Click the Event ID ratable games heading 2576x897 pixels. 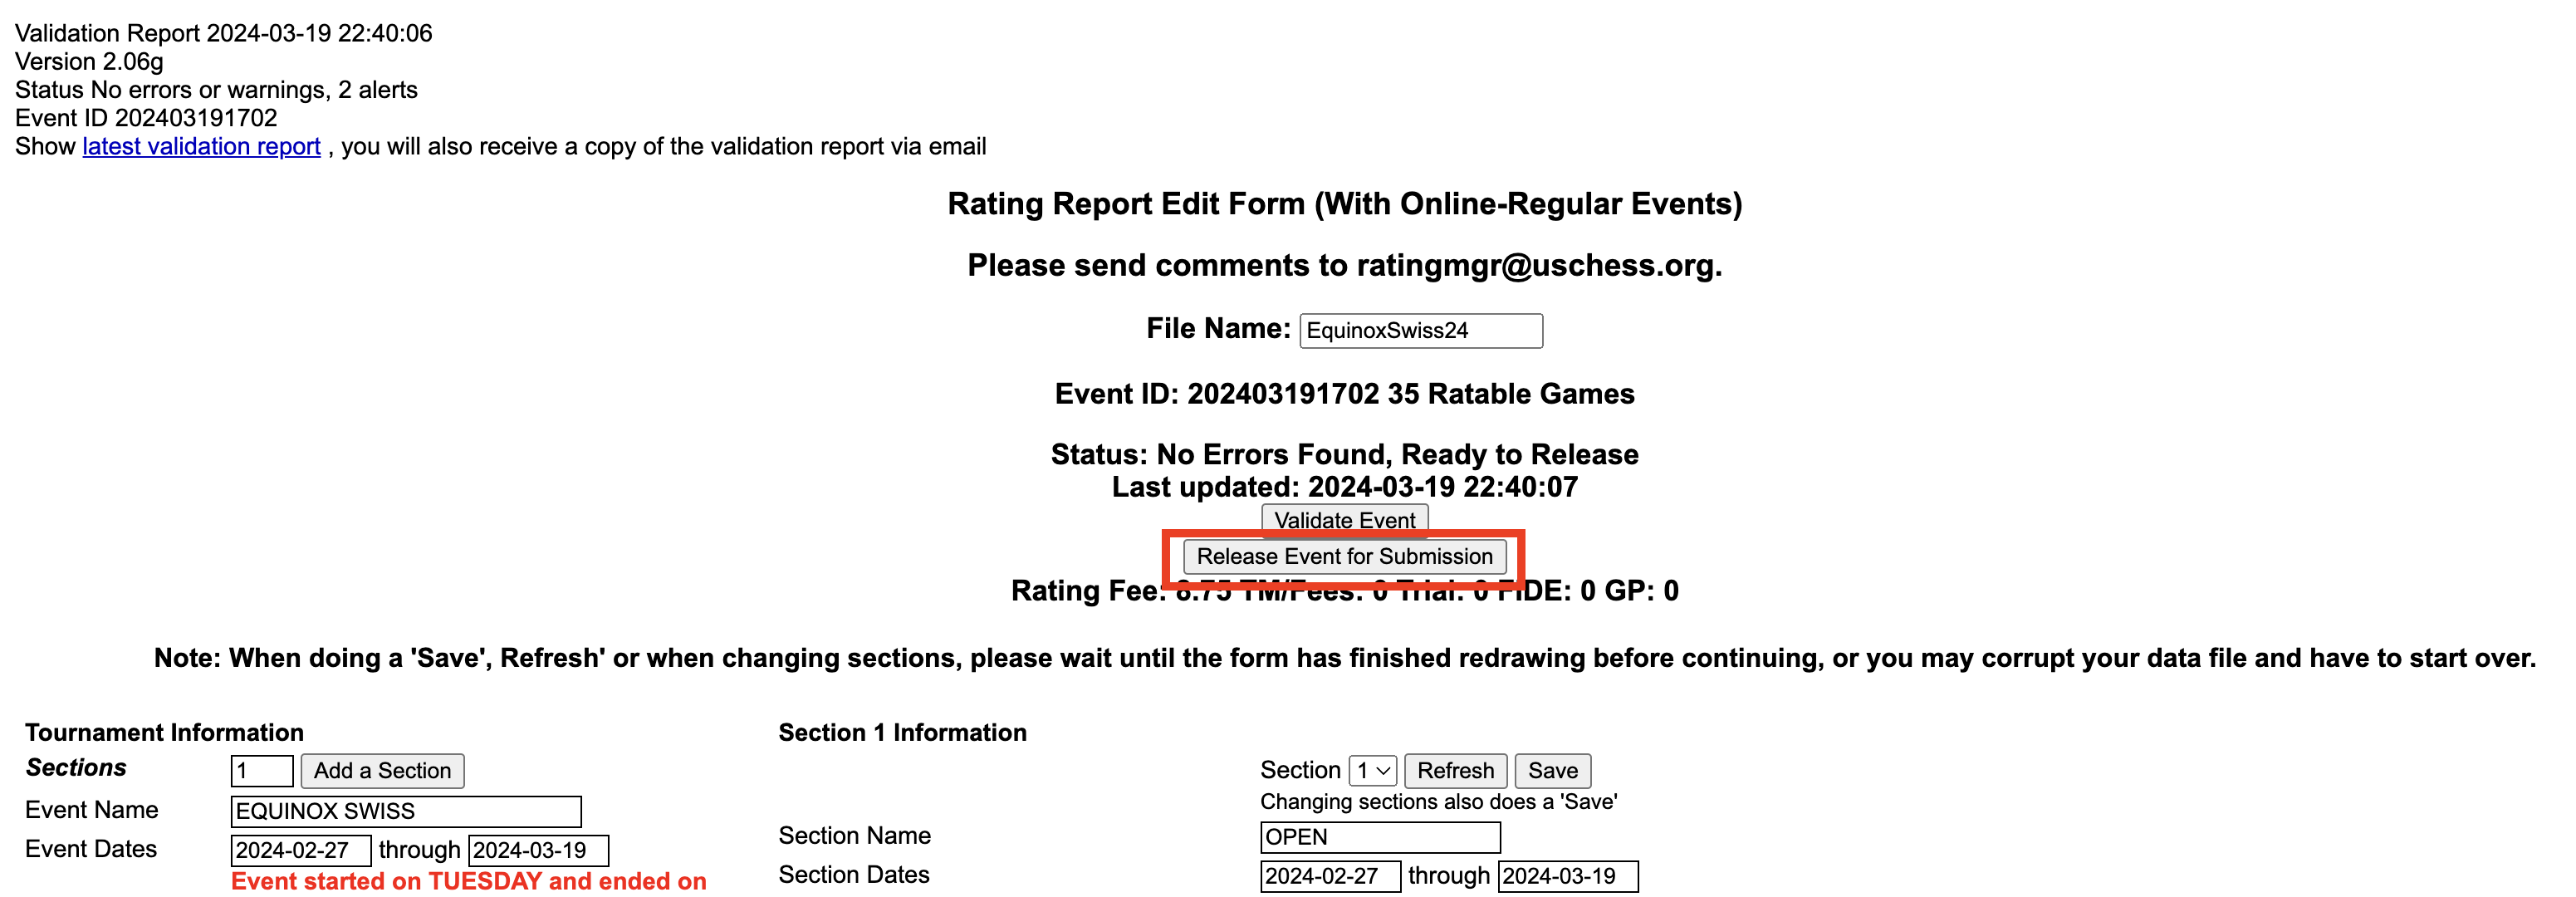coord(1344,394)
